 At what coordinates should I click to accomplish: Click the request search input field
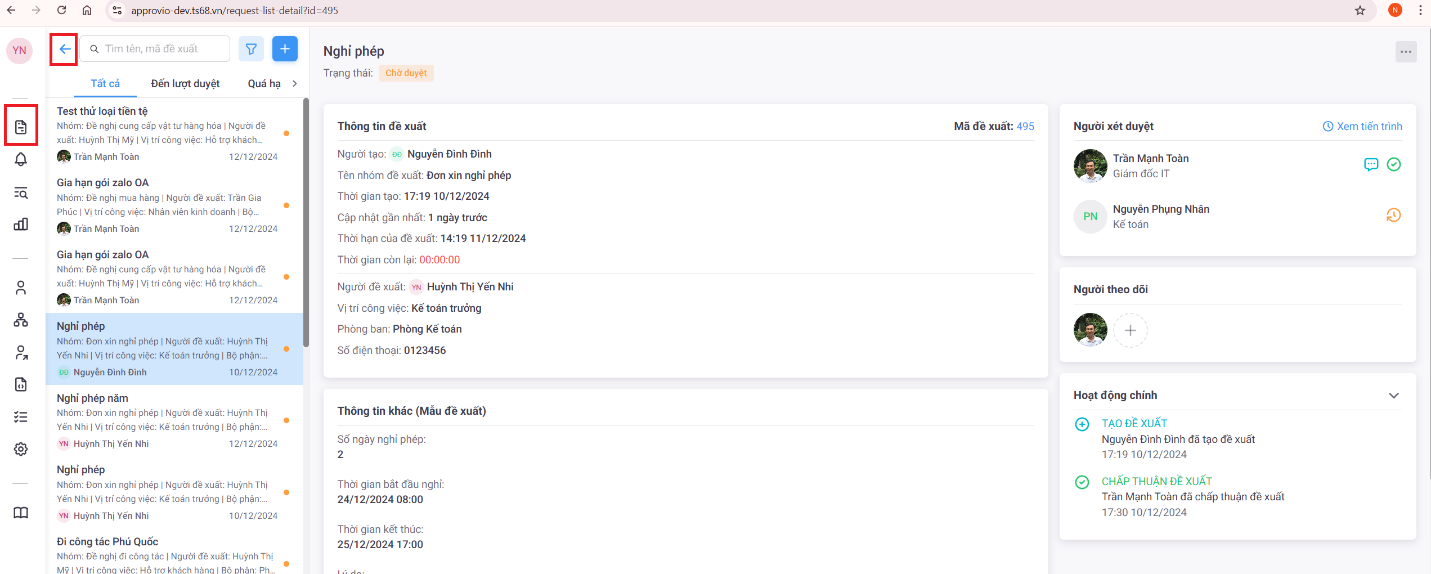(160, 49)
